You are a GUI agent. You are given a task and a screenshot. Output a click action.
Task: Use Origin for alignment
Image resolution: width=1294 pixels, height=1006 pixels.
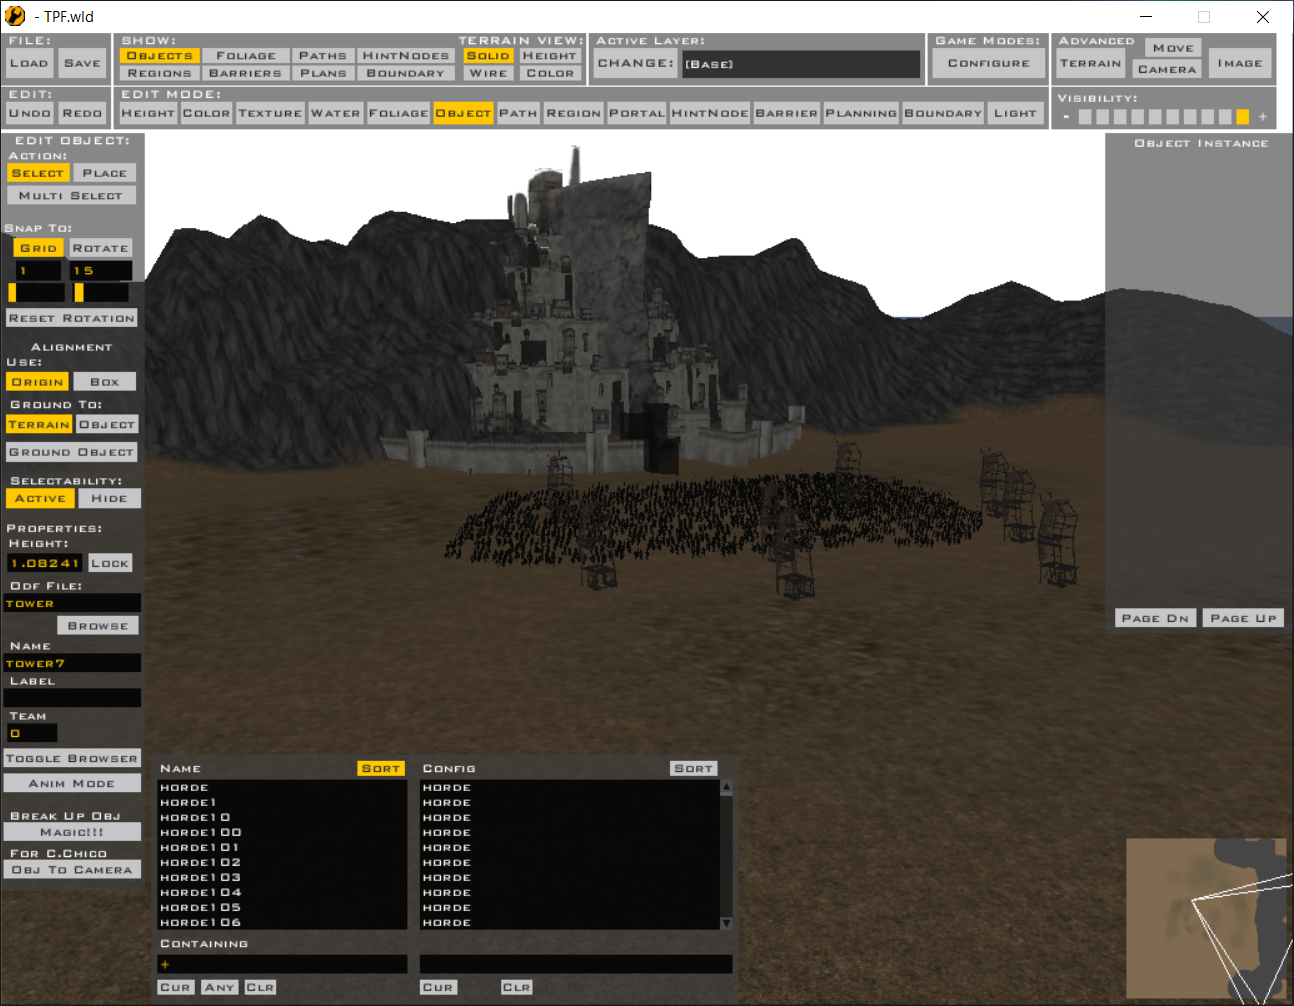coord(38,382)
